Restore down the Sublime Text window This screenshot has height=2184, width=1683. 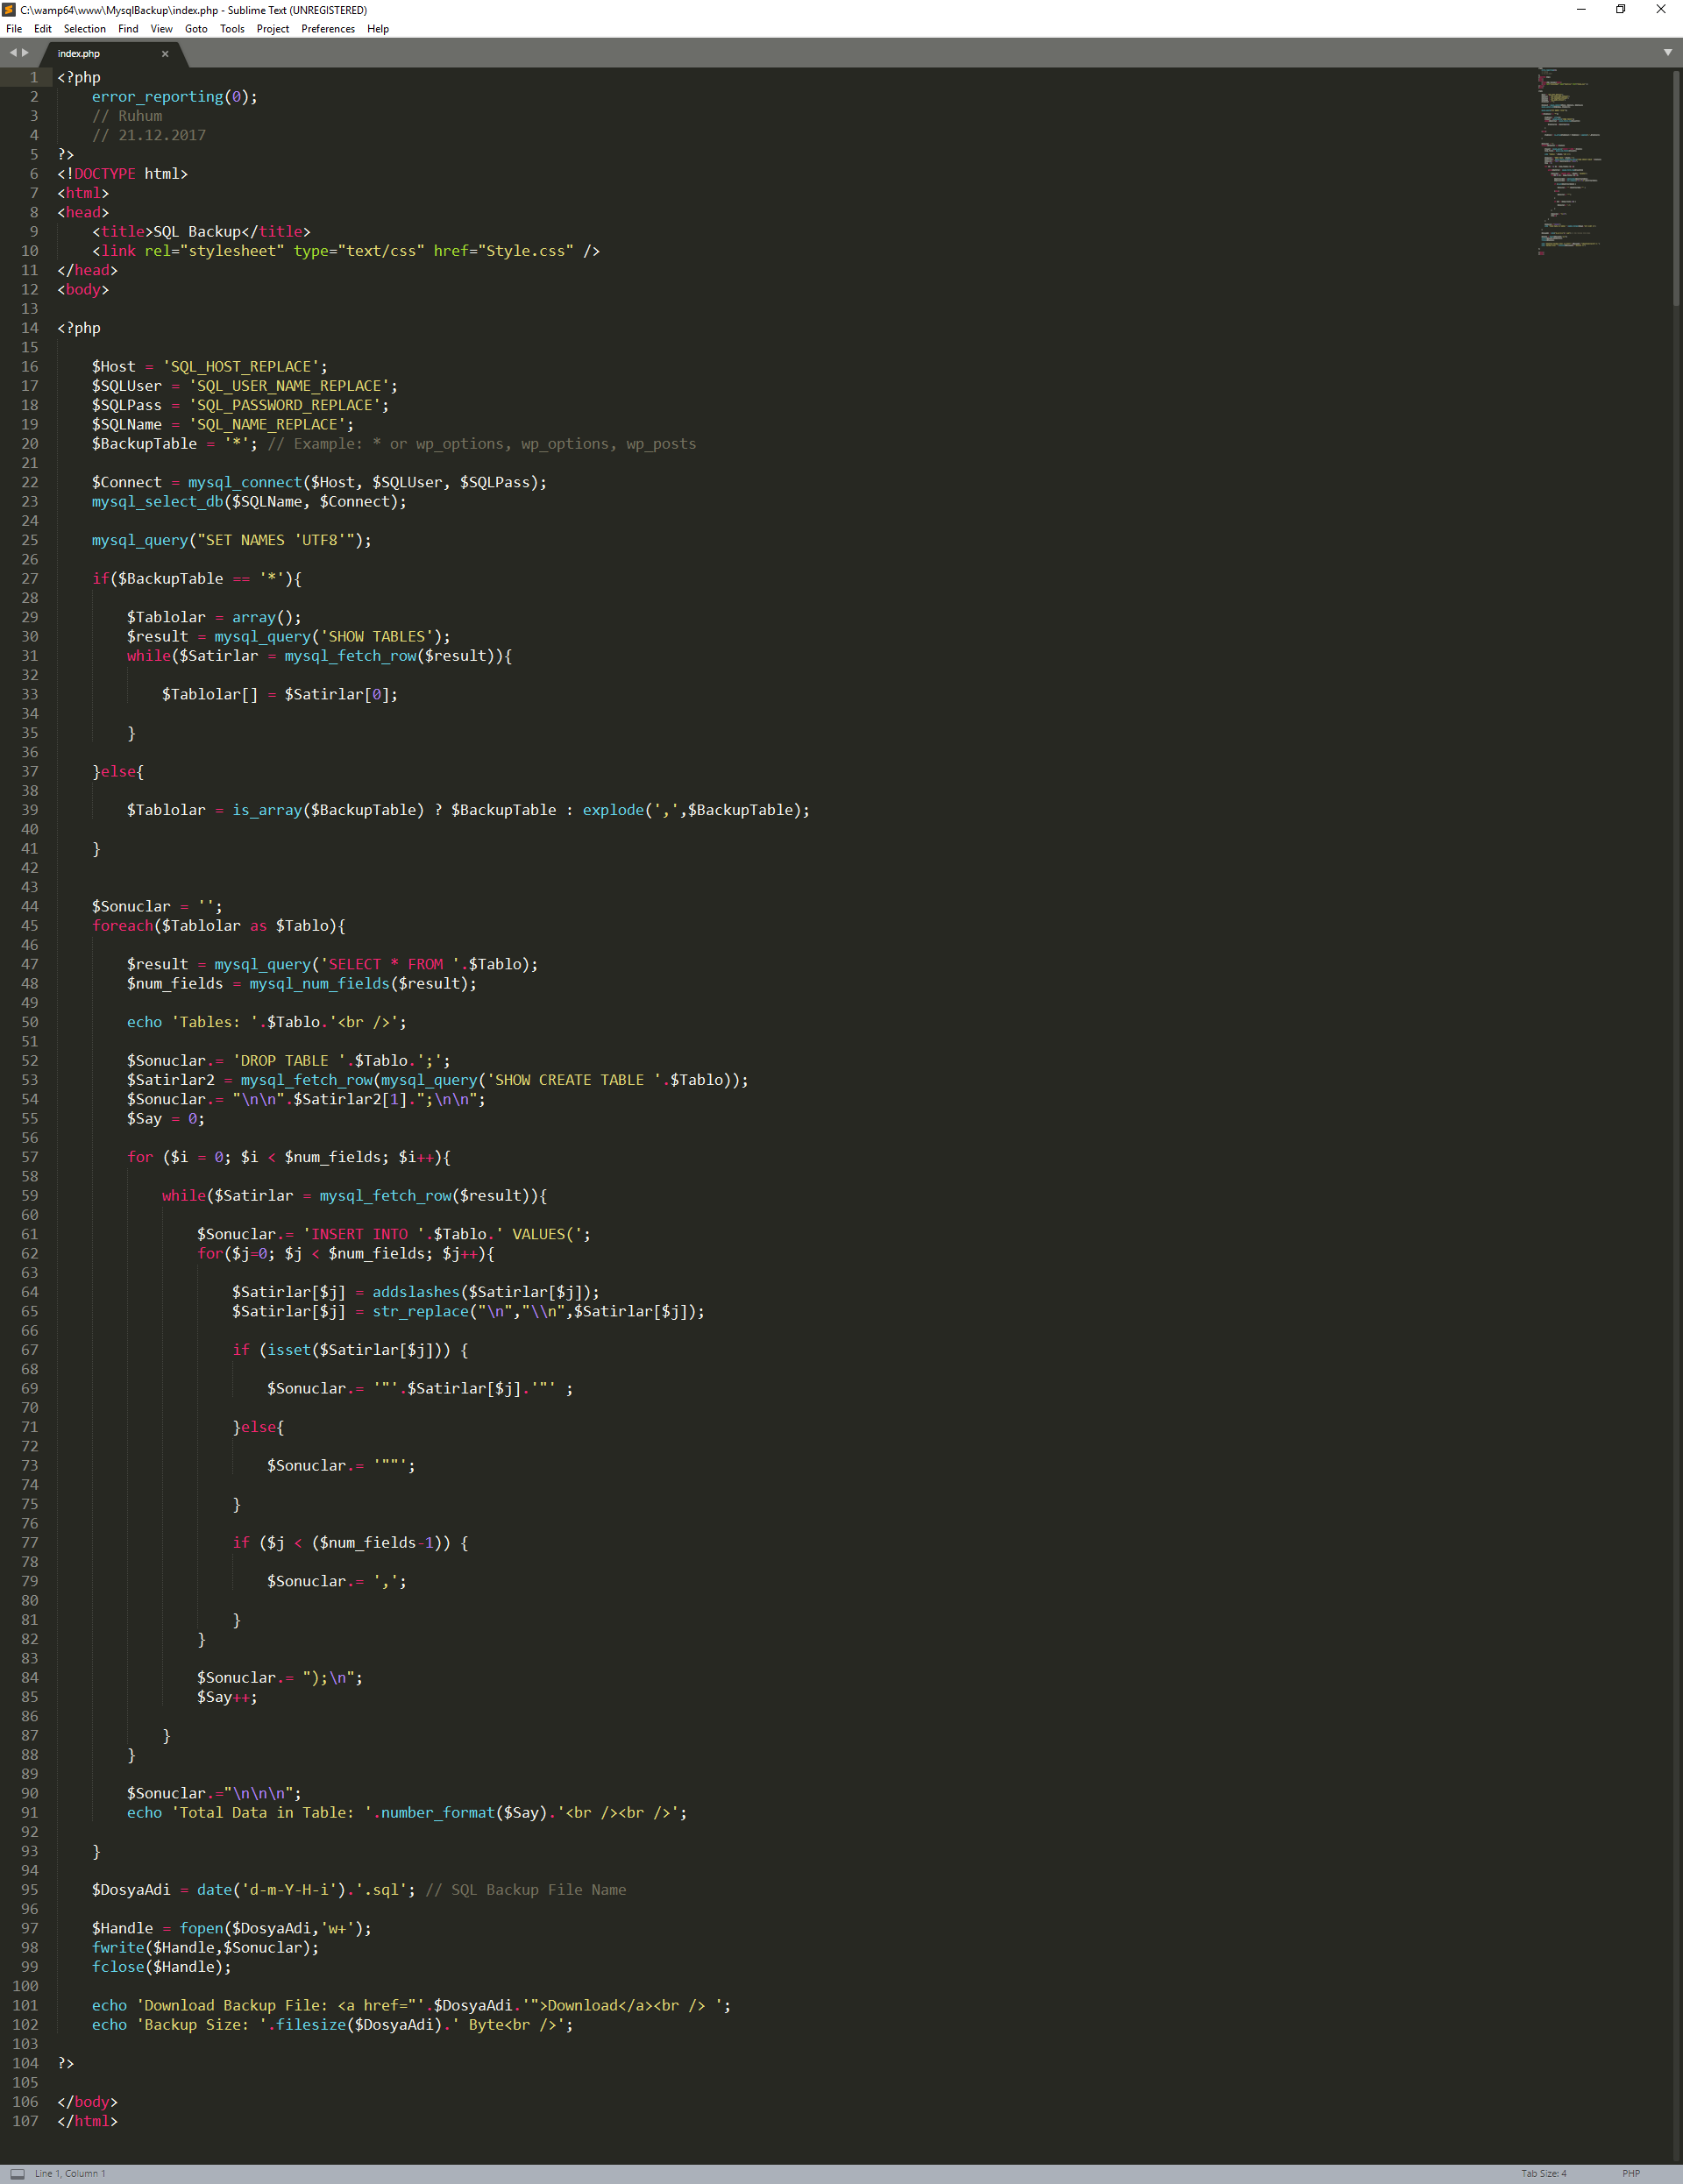point(1620,10)
